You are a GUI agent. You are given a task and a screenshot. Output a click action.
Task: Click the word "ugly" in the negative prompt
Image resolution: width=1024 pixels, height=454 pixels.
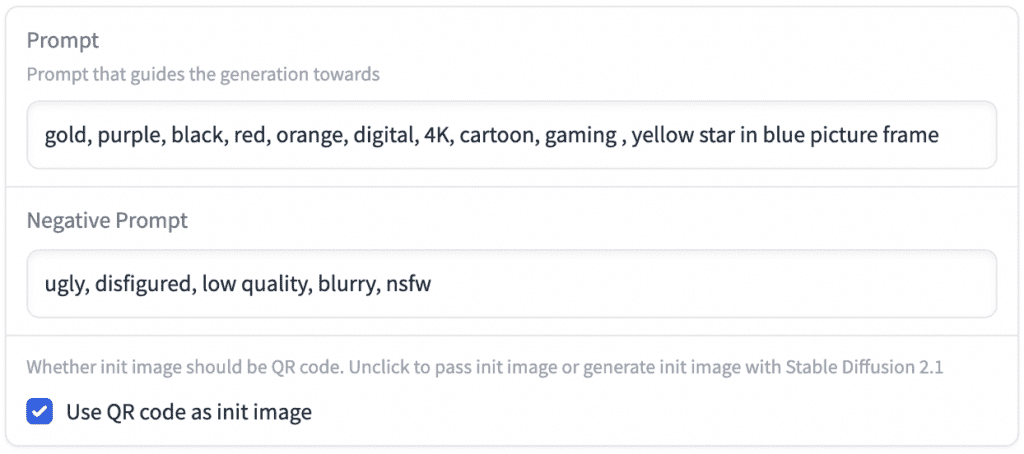click(64, 284)
